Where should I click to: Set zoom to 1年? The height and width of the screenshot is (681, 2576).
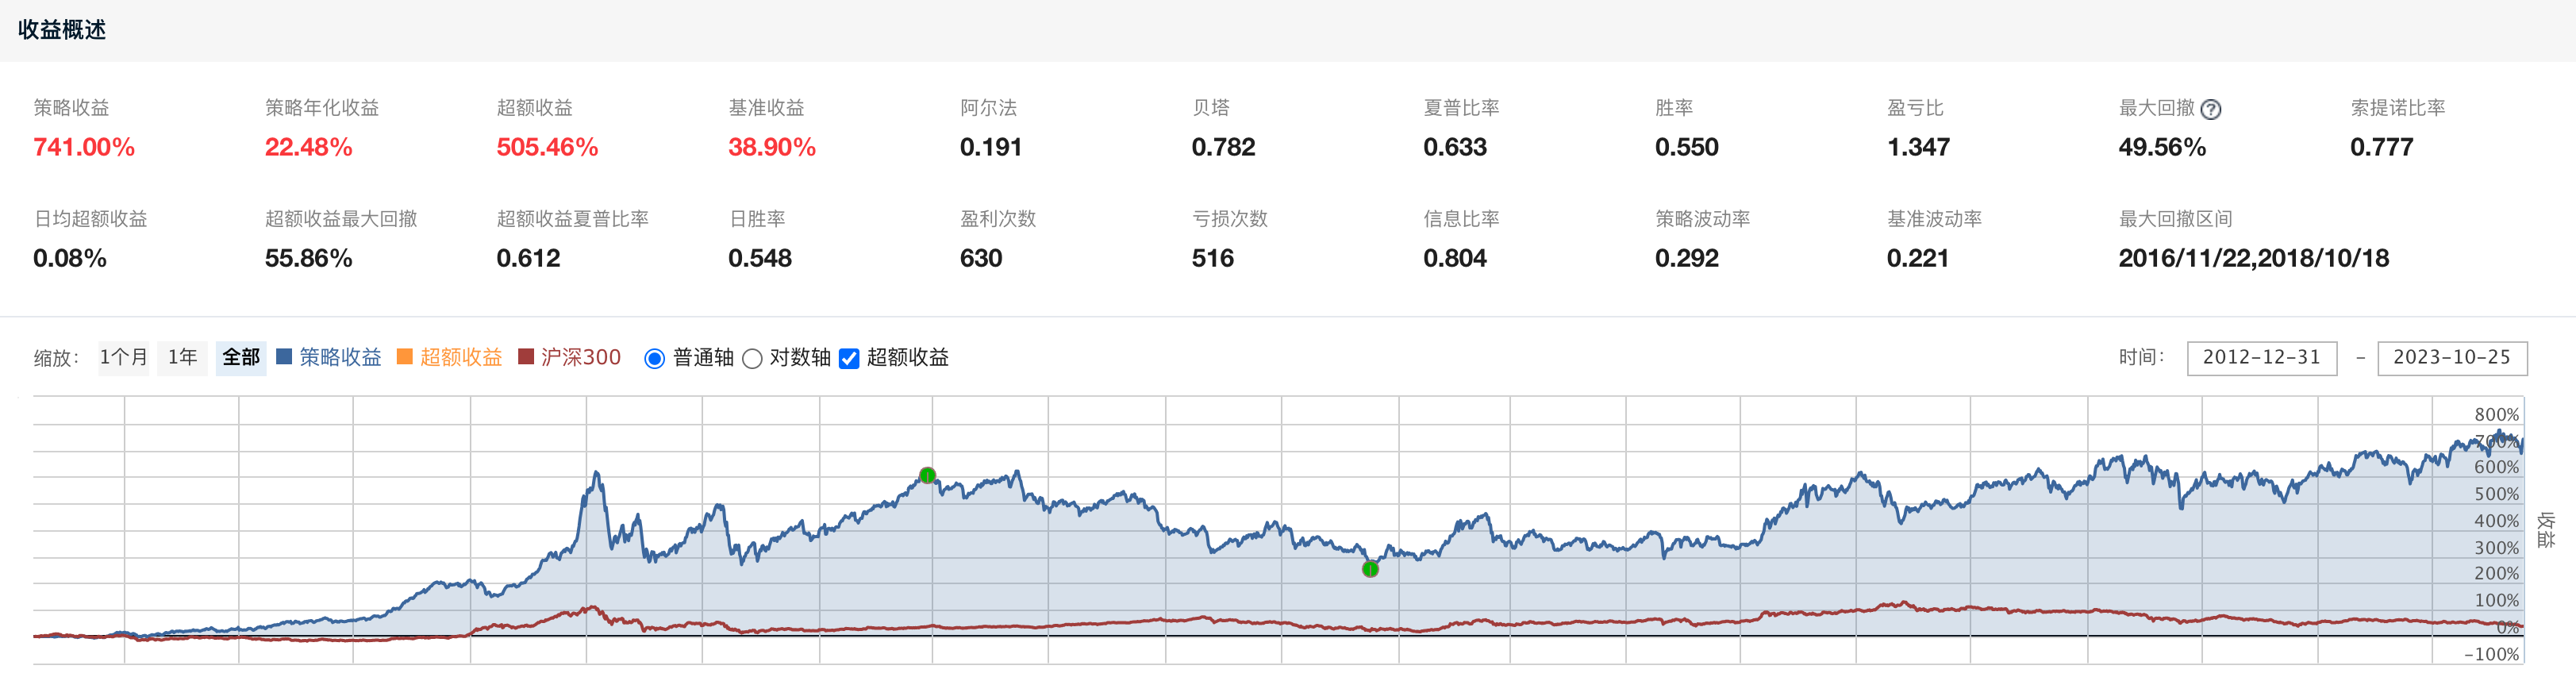[x=182, y=357]
